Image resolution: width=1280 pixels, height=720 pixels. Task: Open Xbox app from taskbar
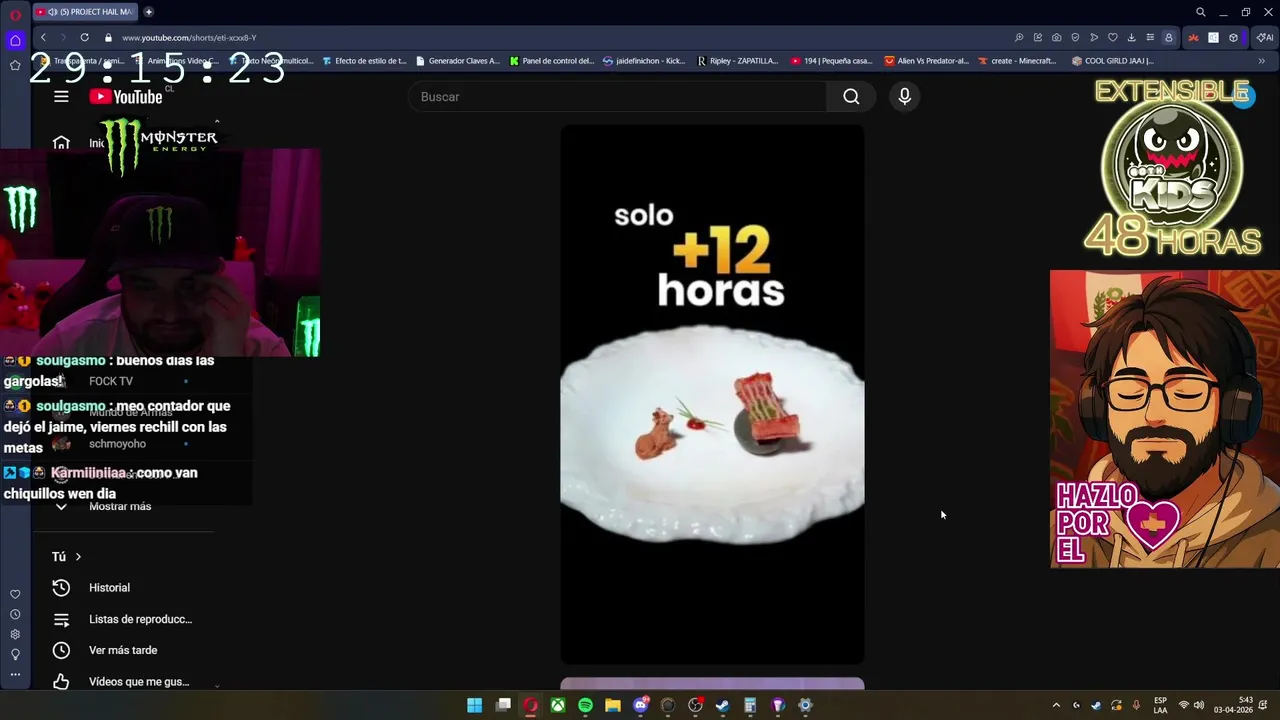click(x=557, y=705)
